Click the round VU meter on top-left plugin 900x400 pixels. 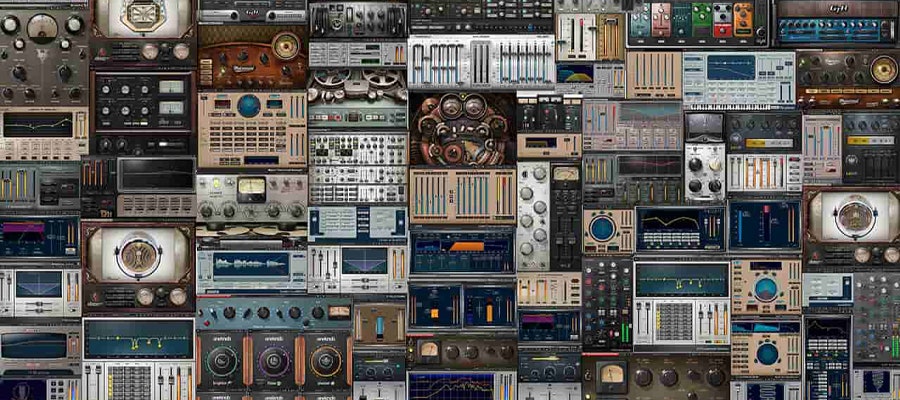point(42,27)
